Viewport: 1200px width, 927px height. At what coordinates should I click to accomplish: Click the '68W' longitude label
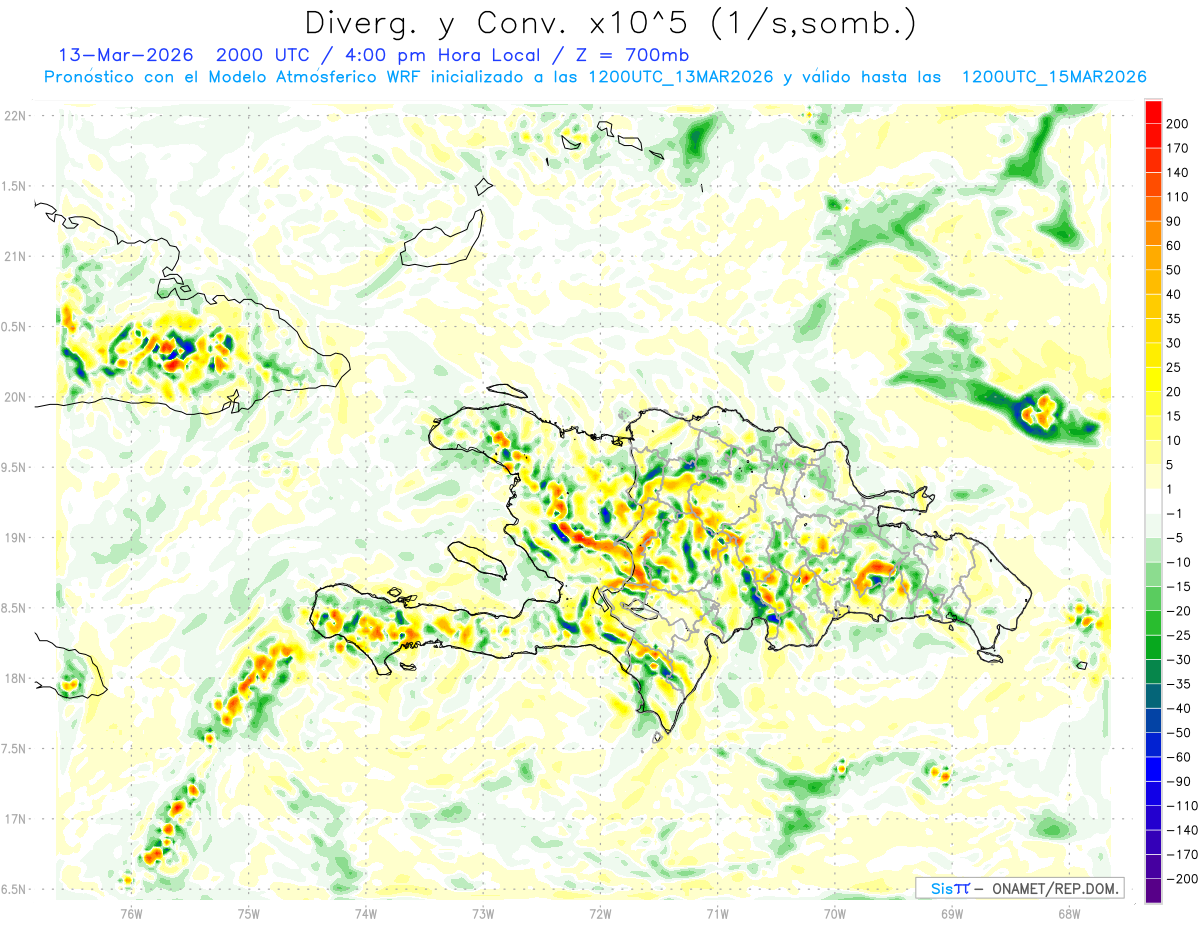tap(1069, 912)
